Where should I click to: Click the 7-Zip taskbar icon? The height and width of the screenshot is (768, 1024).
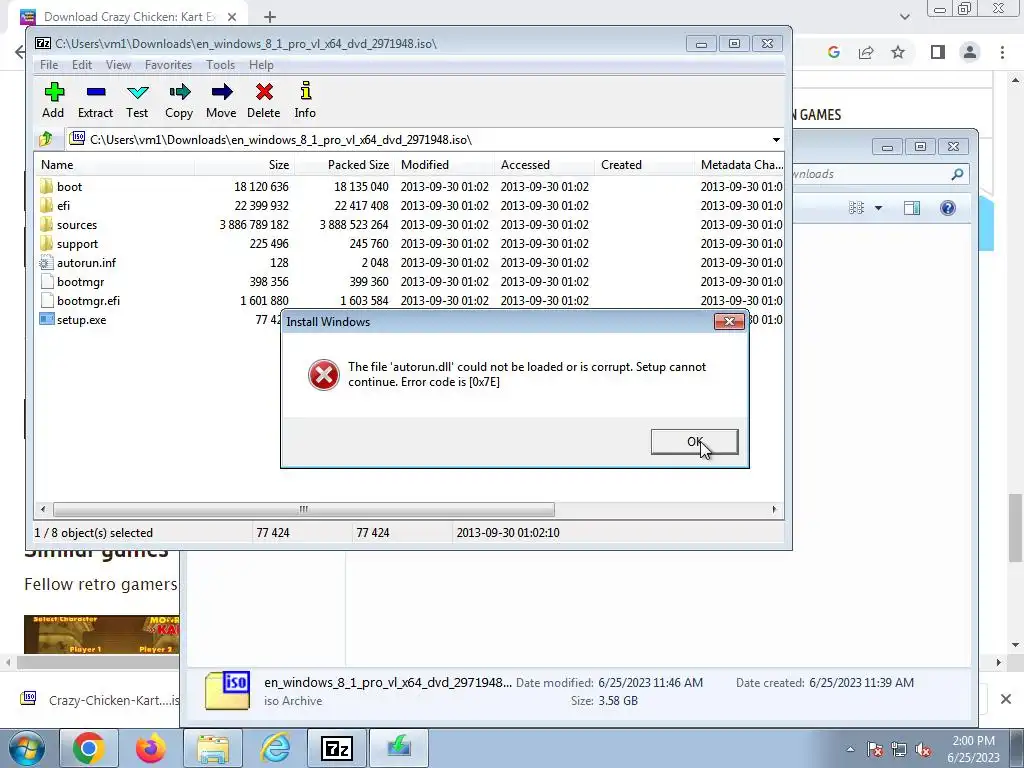[337, 748]
